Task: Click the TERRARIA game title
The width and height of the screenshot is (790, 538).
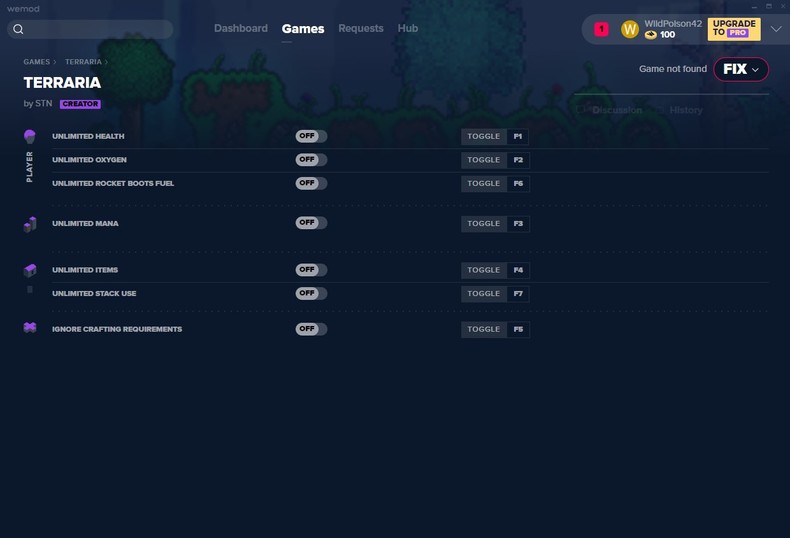Action: pyautogui.click(x=62, y=83)
